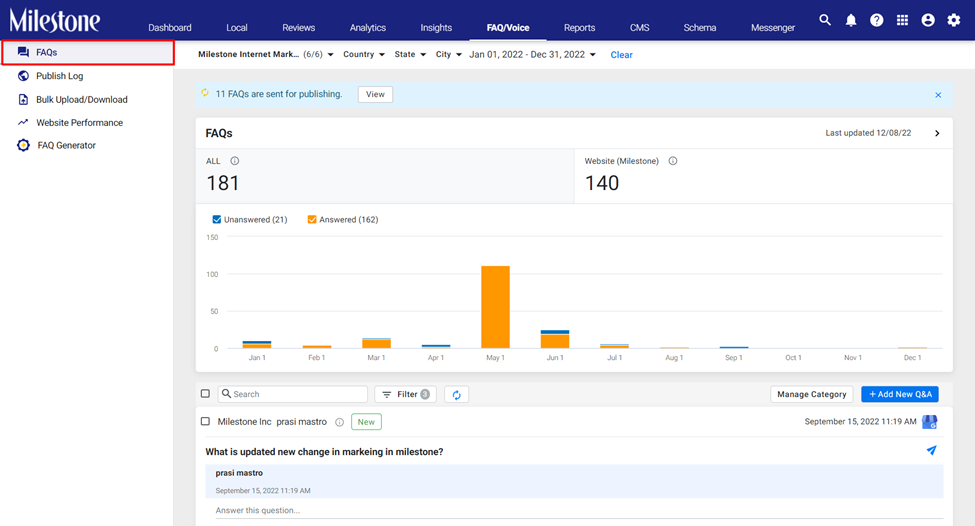Open the apps grid icon
975x526 pixels.
coord(902,20)
